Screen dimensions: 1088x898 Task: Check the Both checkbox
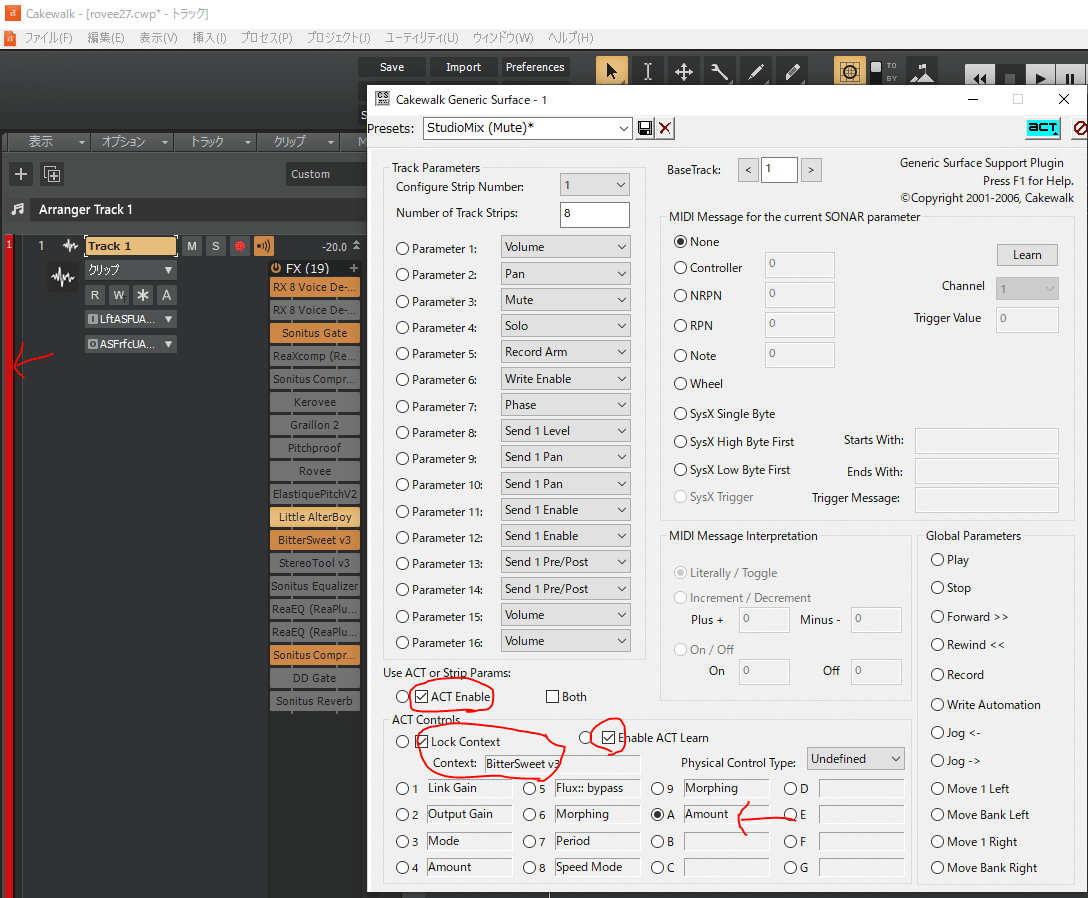(x=552, y=697)
